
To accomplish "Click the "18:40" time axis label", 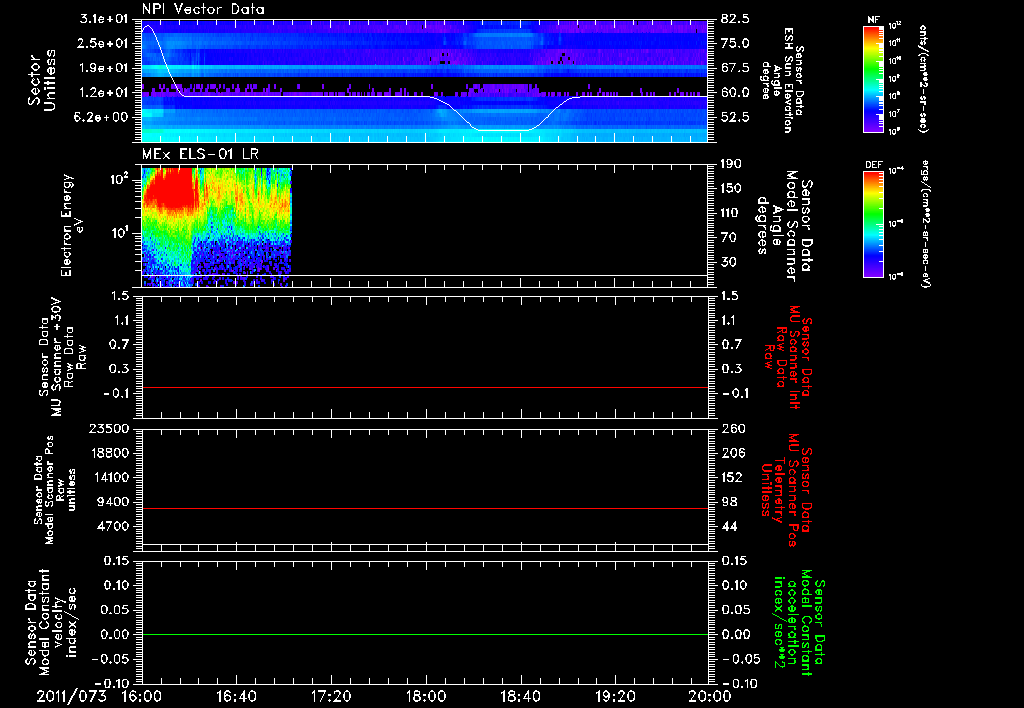I will tap(520, 696).
